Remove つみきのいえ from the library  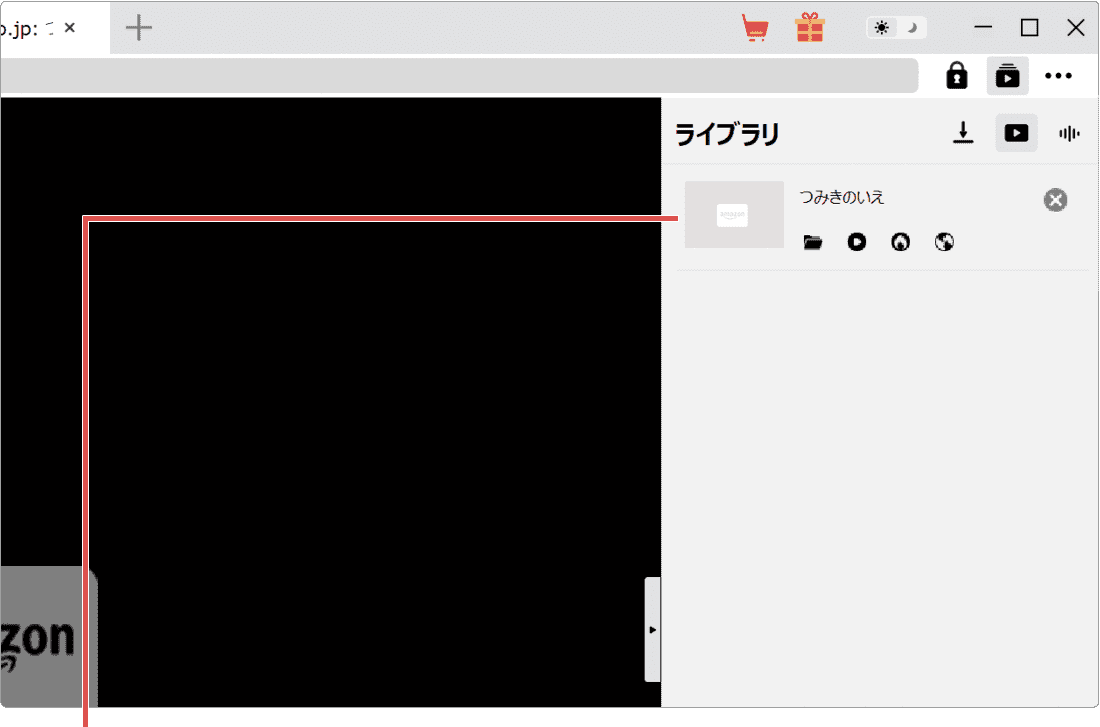pyautogui.click(x=1055, y=200)
